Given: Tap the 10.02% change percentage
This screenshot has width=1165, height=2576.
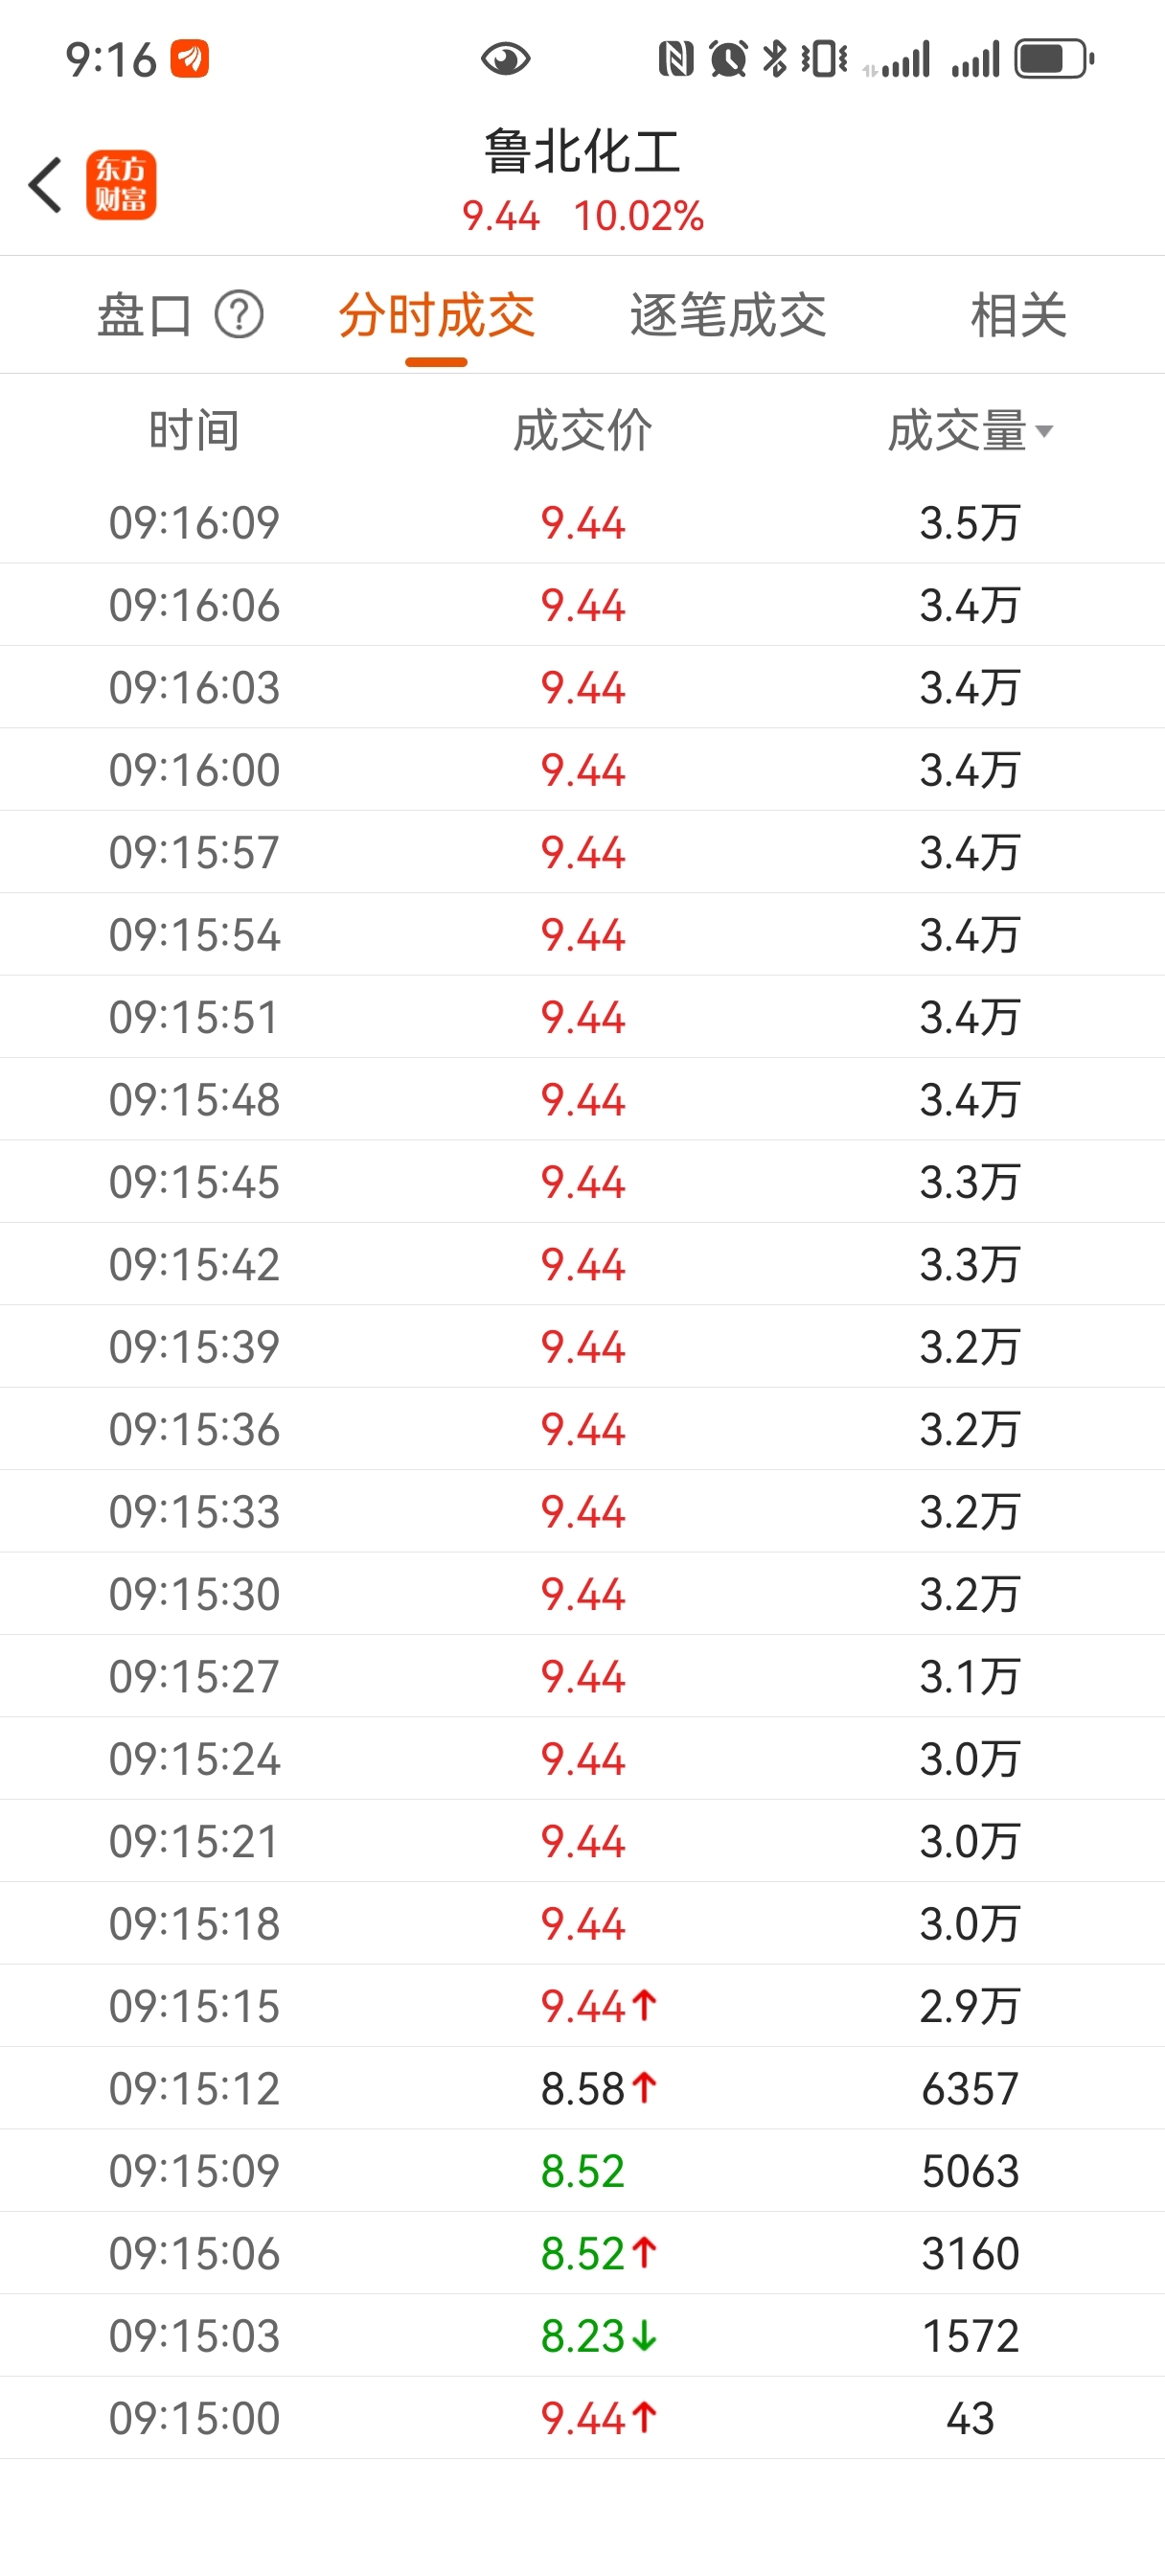Looking at the screenshot, I should pyautogui.click(x=639, y=216).
